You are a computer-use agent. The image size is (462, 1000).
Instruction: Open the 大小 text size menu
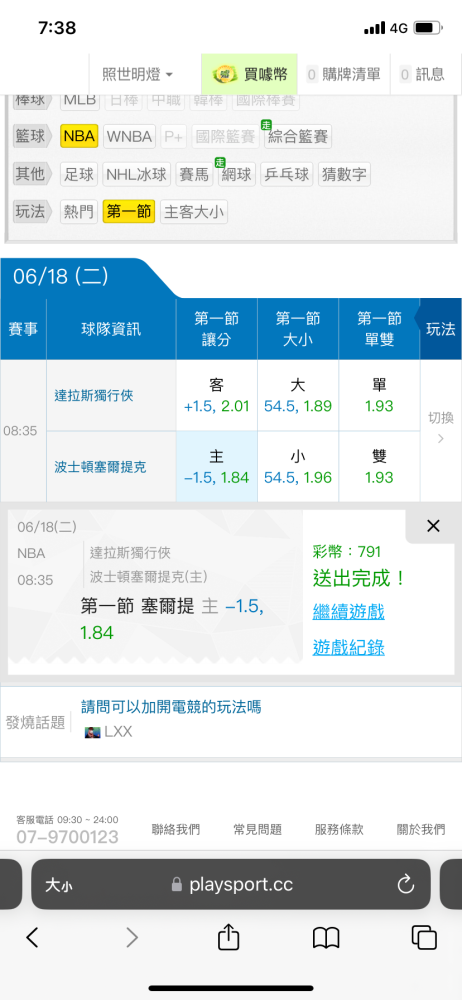point(58,885)
